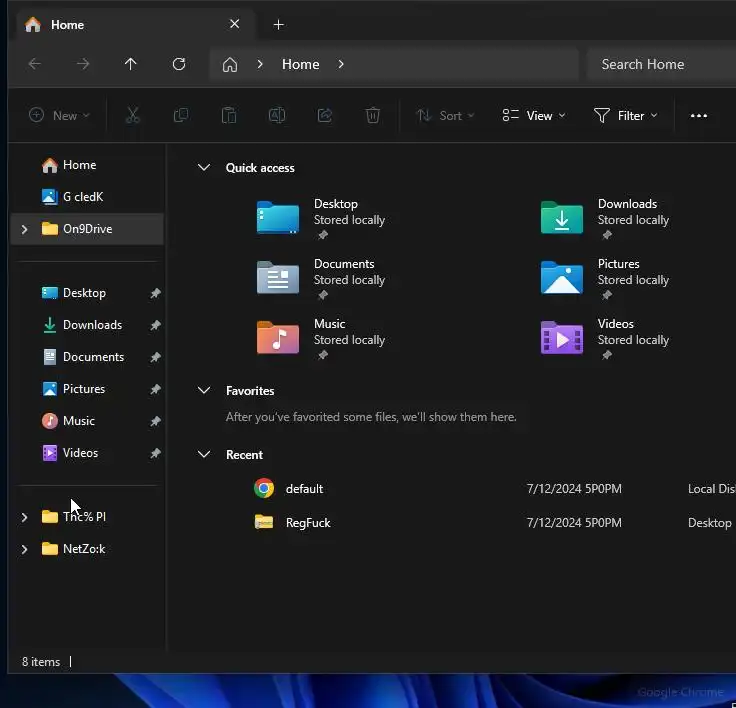Click the folder icon next to RegFuck
The height and width of the screenshot is (708, 736).
click(264, 522)
